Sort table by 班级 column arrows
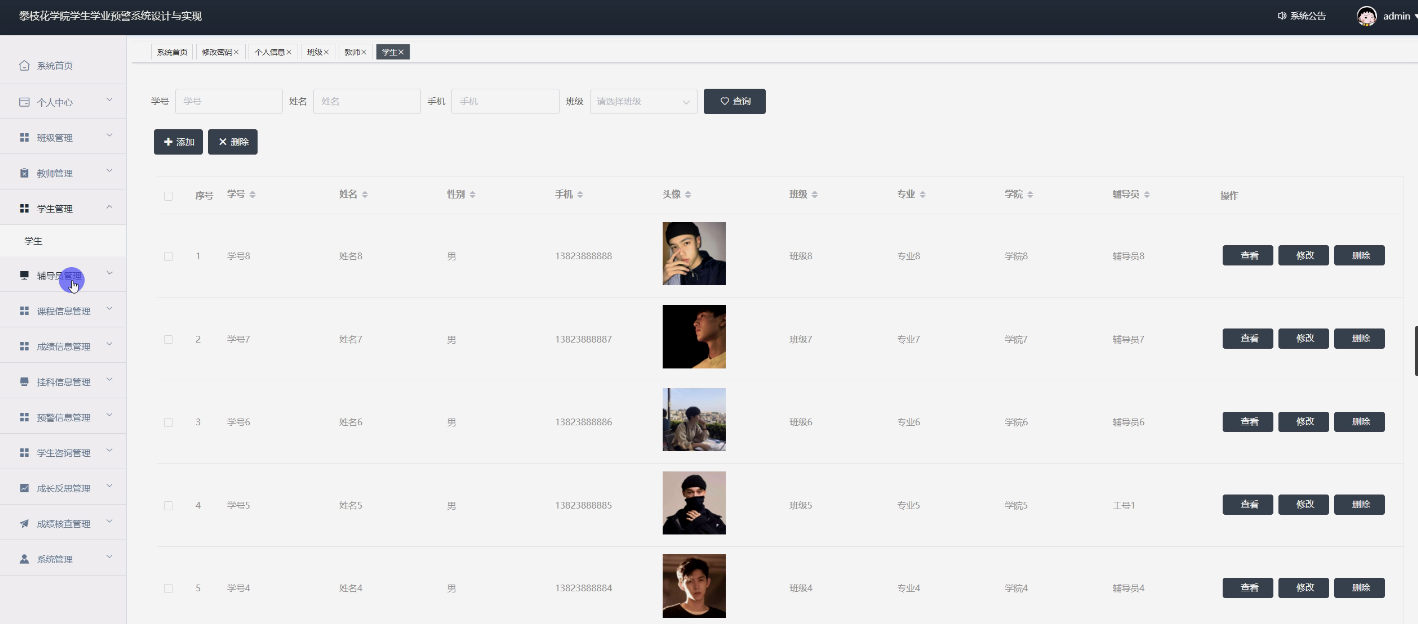Screen dimensions: 1418x624 pos(814,194)
